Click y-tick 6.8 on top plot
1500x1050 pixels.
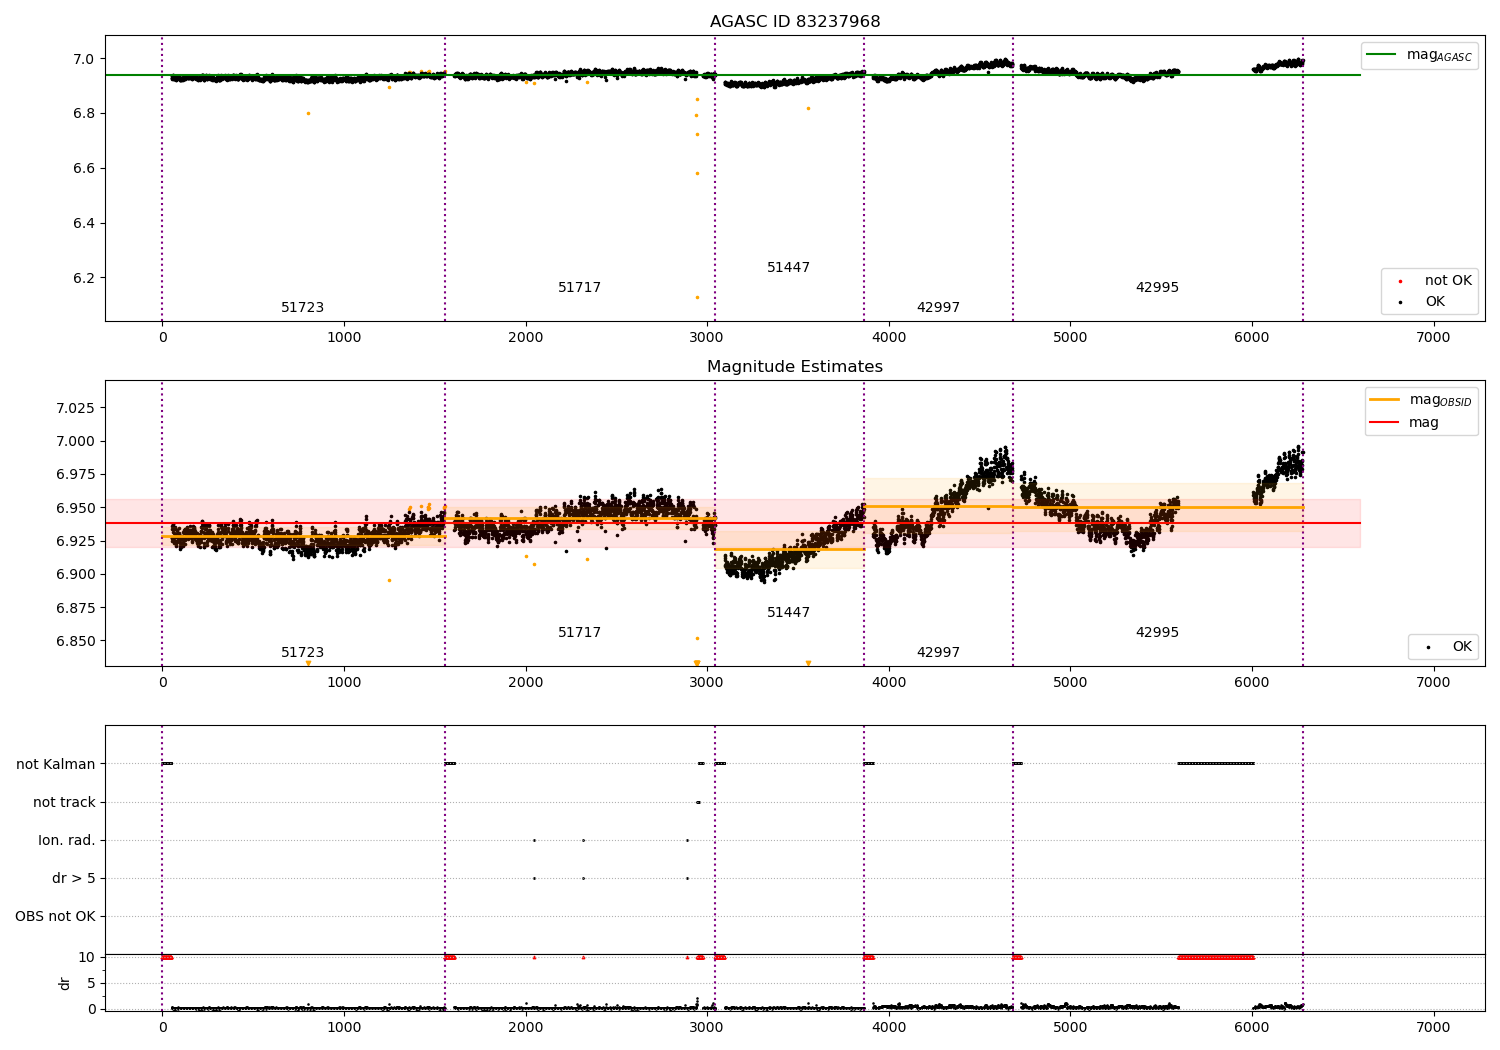coord(84,114)
